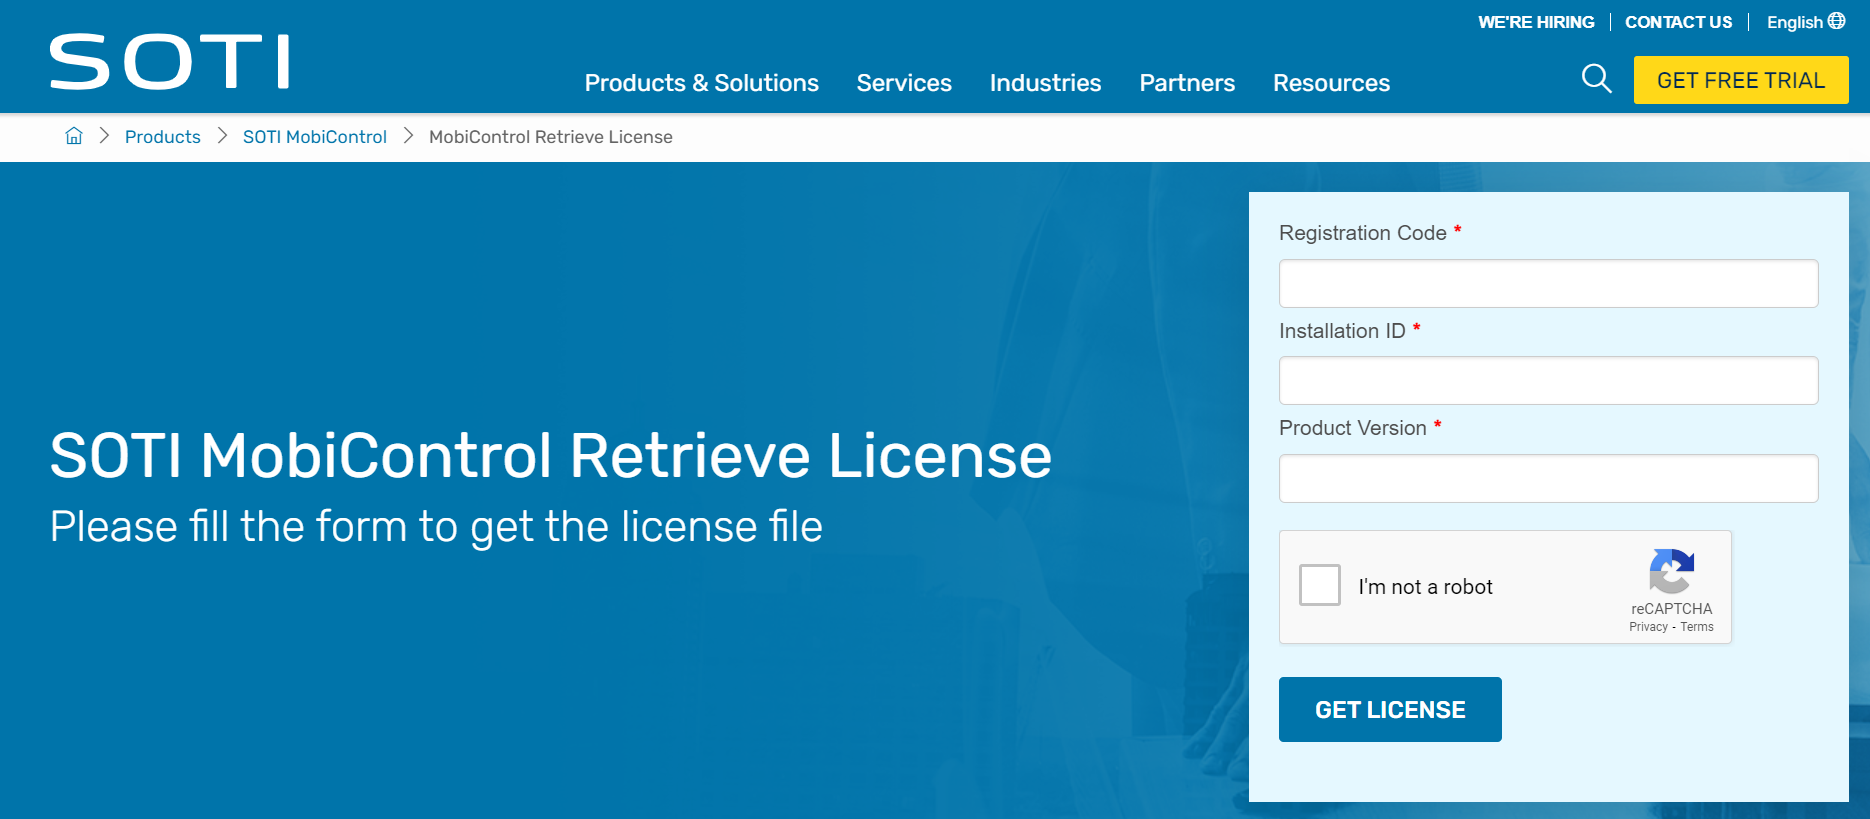Click into the Installation ID field
The image size is (1870, 819).
coord(1548,381)
